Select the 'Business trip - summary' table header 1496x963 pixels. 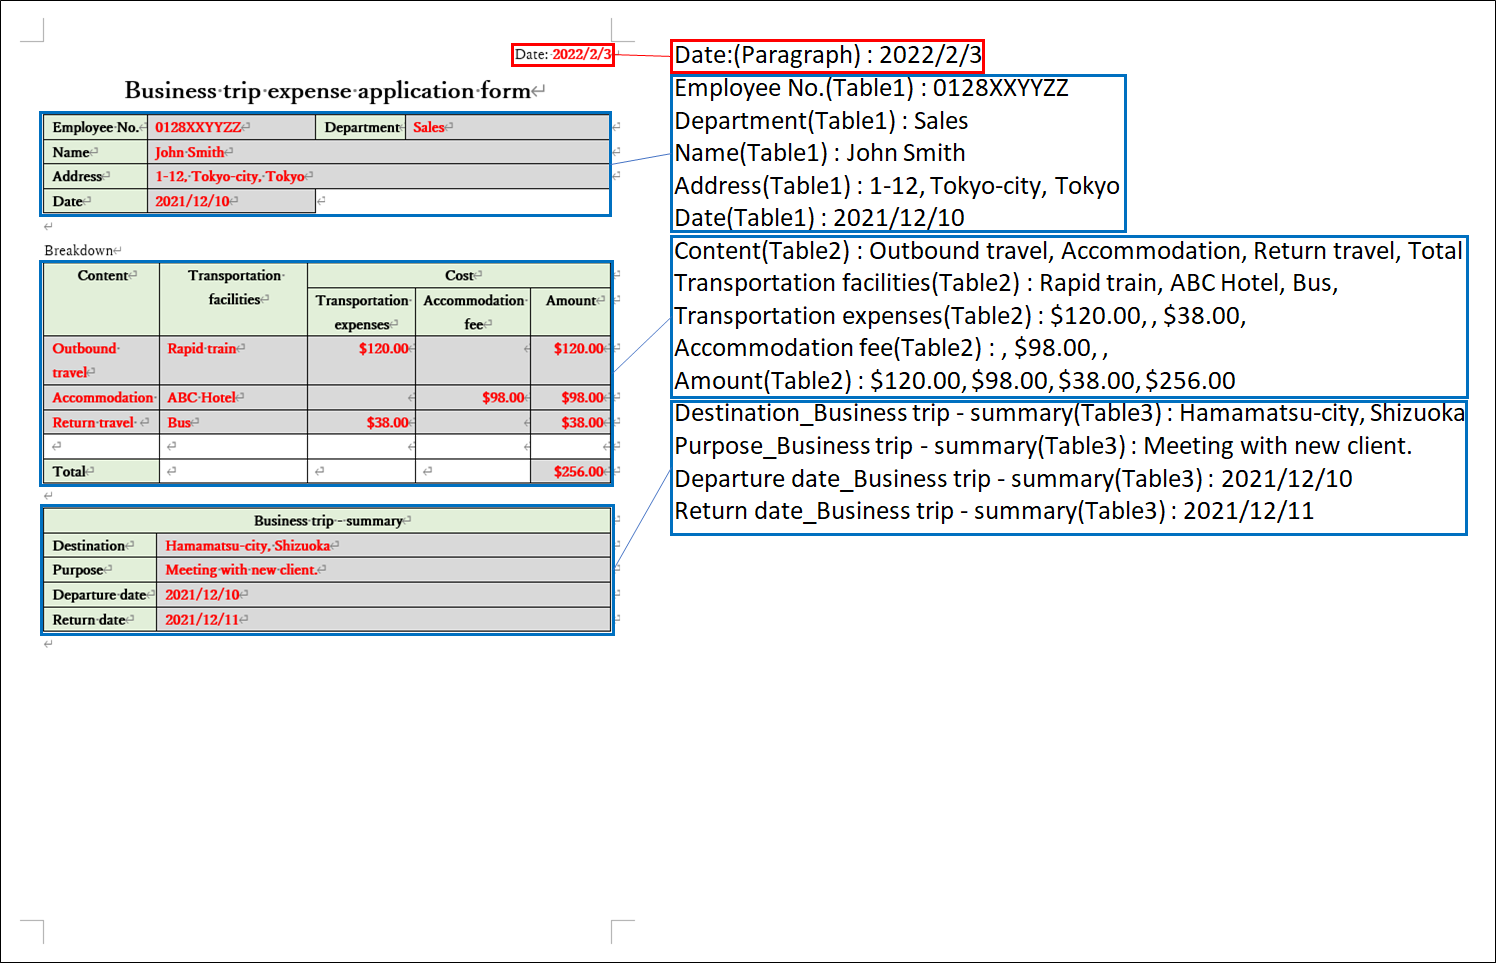[x=327, y=520]
